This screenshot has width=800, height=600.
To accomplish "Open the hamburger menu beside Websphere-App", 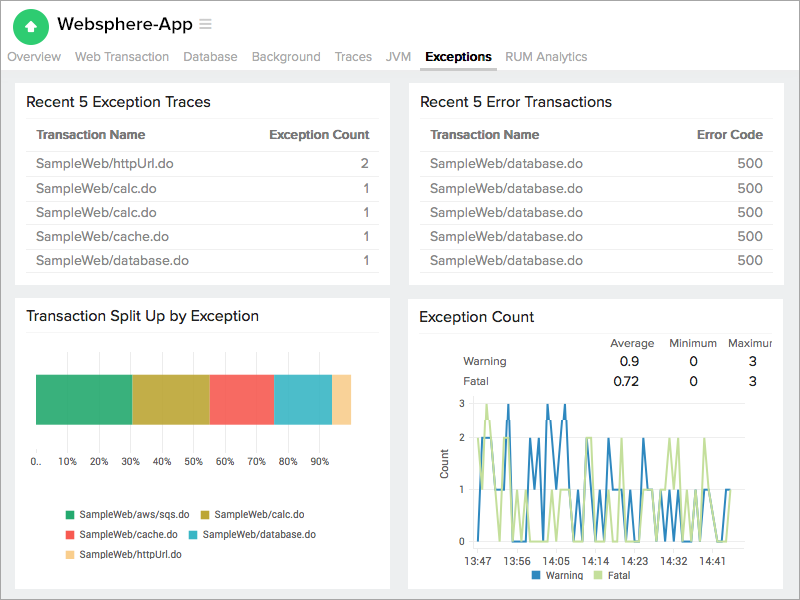I will 205,24.
